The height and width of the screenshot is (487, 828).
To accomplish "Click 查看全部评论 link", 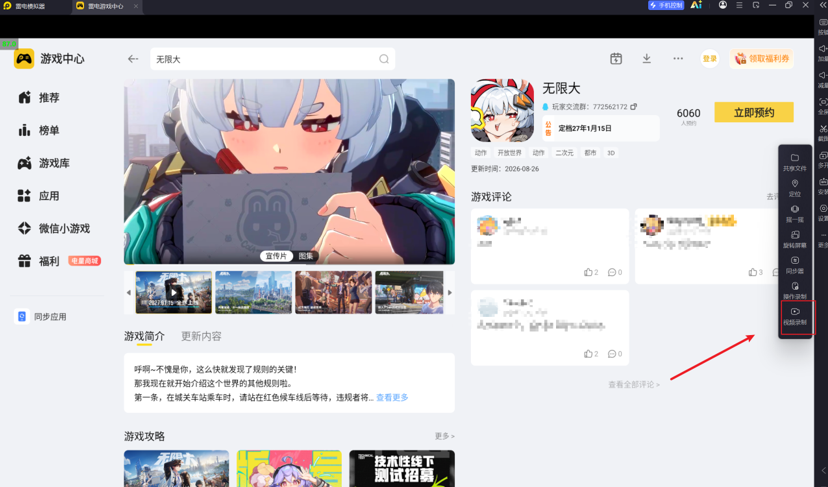I will point(634,385).
